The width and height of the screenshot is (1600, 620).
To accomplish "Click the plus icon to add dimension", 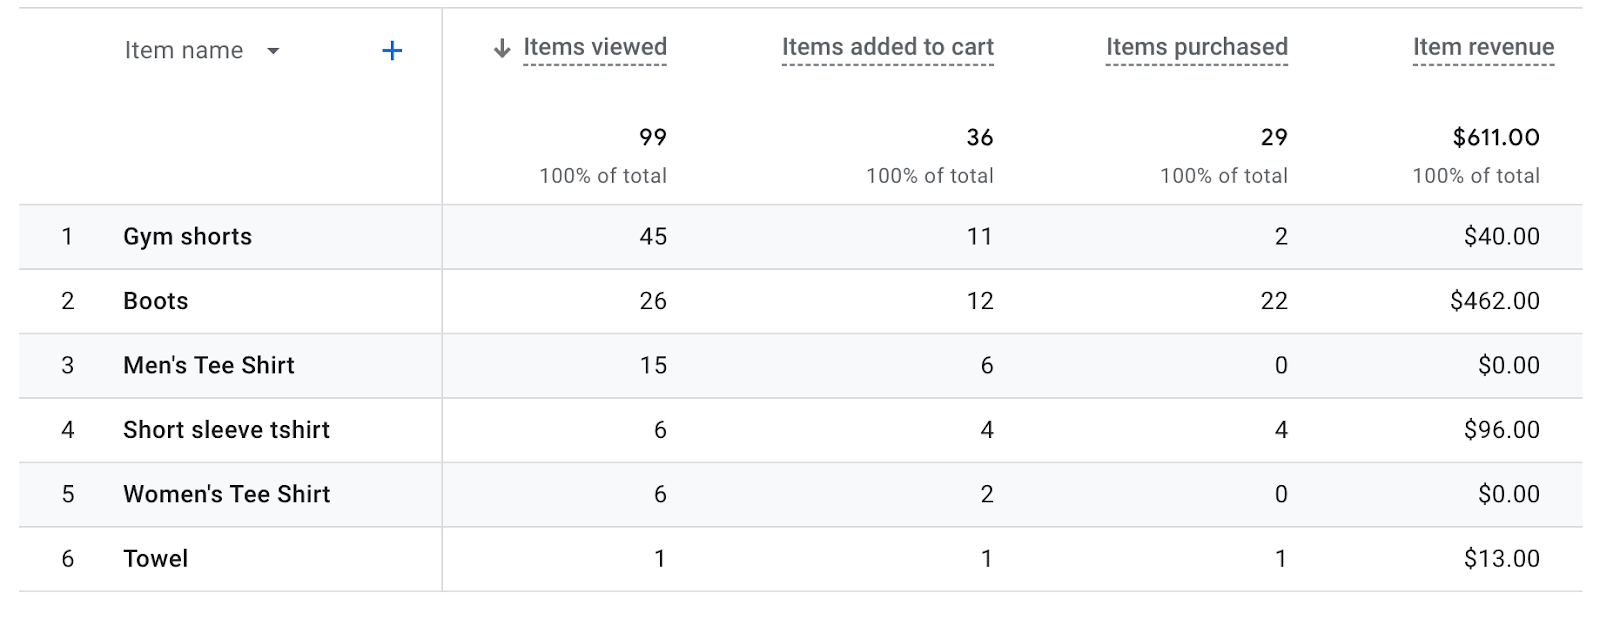I will (x=392, y=51).
